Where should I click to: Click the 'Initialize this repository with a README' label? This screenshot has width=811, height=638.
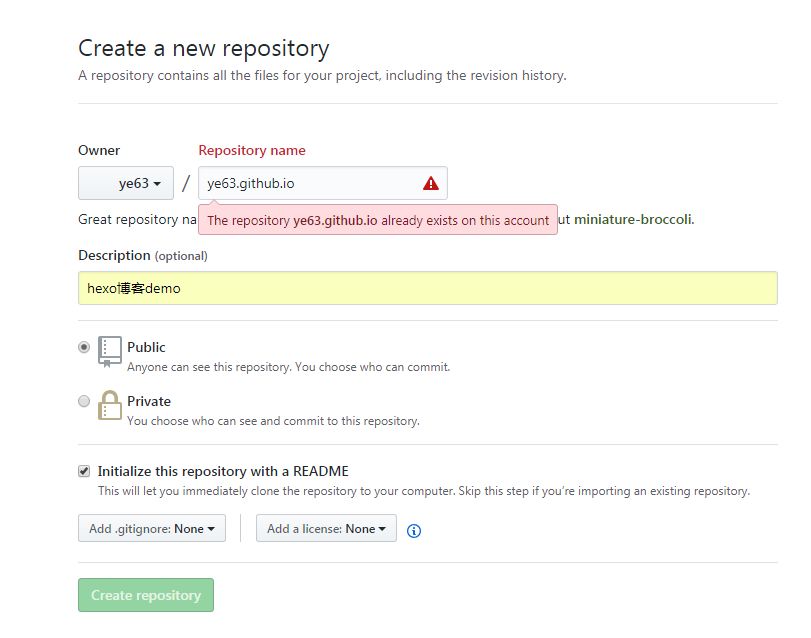(223, 471)
